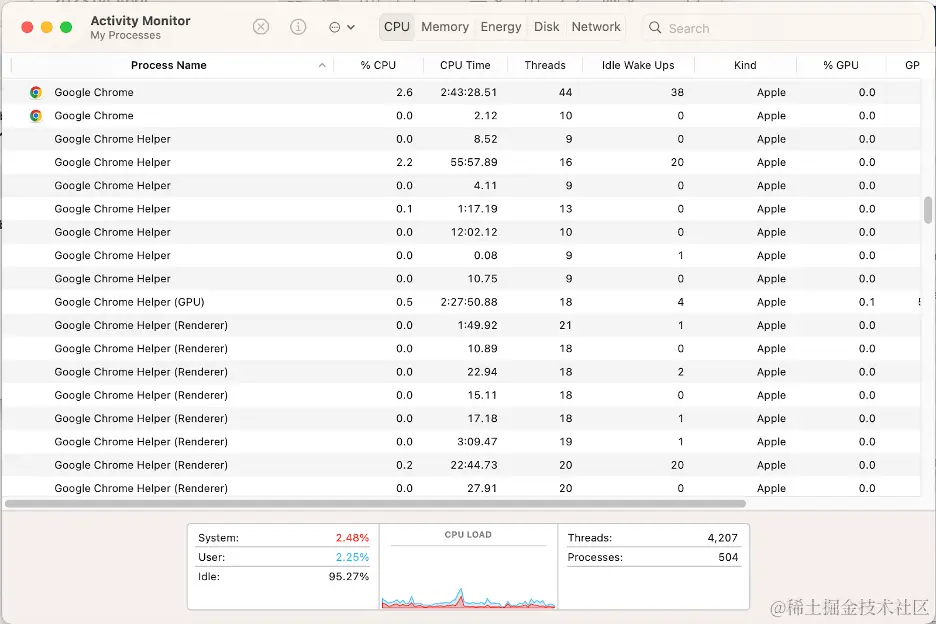Image resolution: width=936 pixels, height=624 pixels.
Task: Select Renderer row with 22:44.73 CPU time
Action: pyautogui.click(x=461, y=465)
